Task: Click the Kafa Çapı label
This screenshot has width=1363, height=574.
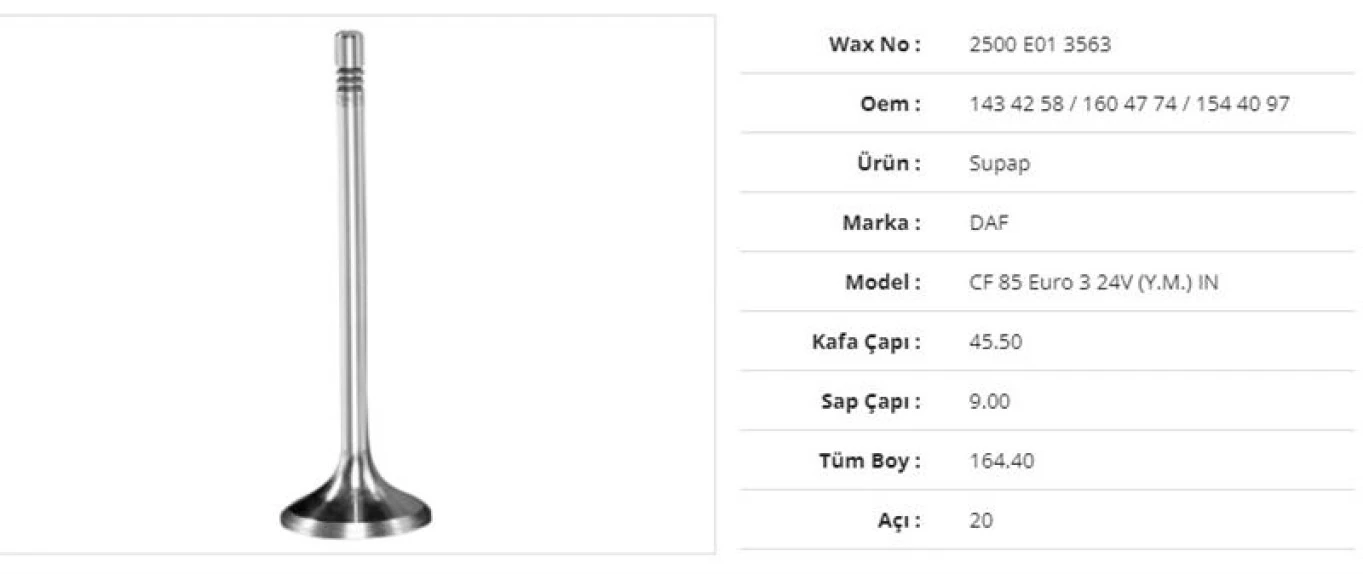Action: pyautogui.click(x=866, y=342)
